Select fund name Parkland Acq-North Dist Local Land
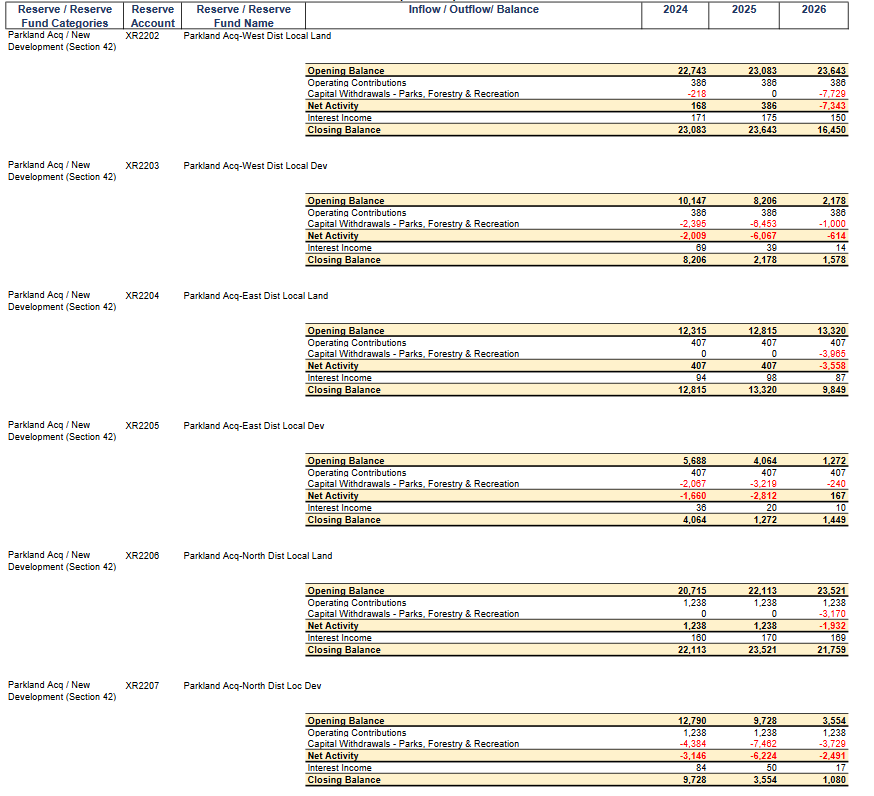Image resolution: width=874 pixels, height=796 pixels. (x=258, y=556)
